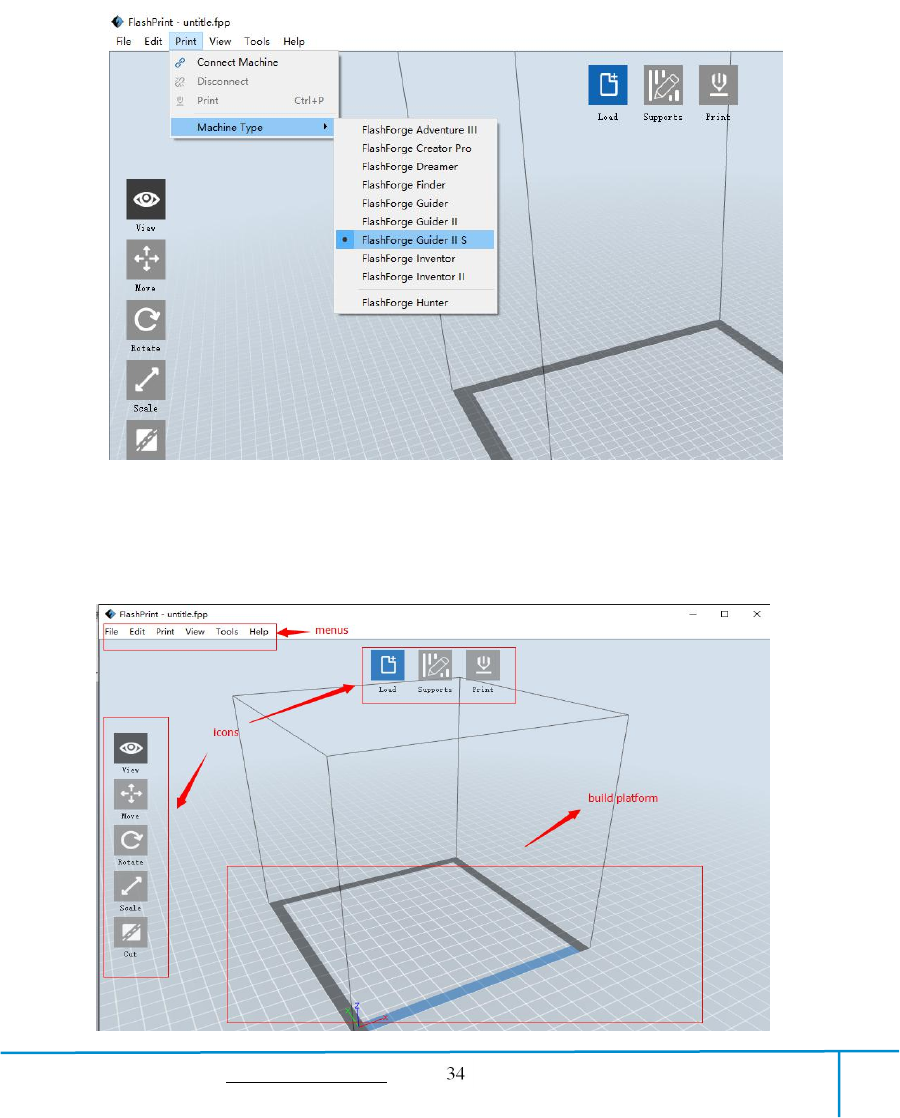Select View eye tool in bottom screenshot
Screen dimensions: 900x1118
point(131,748)
